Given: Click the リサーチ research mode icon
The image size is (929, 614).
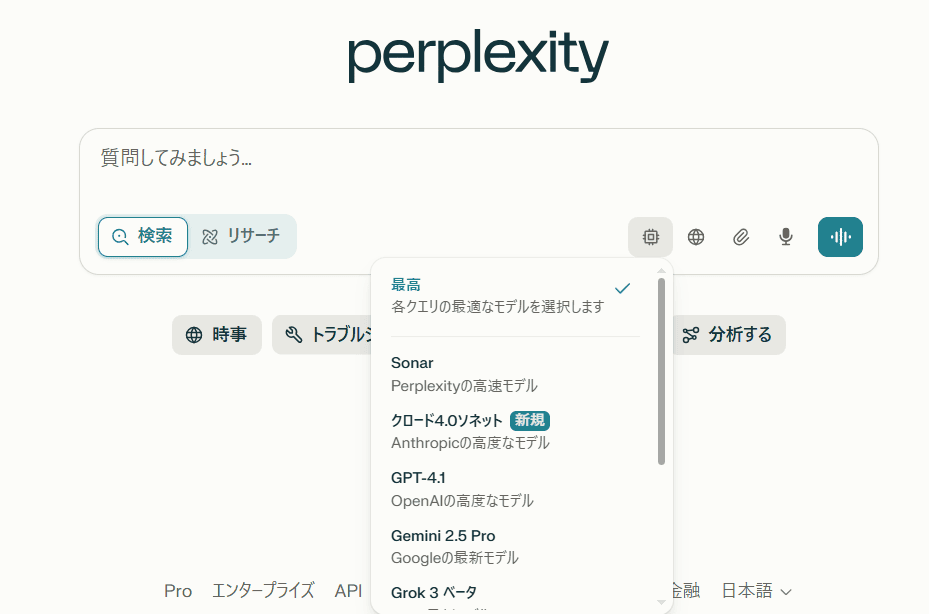Looking at the screenshot, I should click(x=210, y=236).
